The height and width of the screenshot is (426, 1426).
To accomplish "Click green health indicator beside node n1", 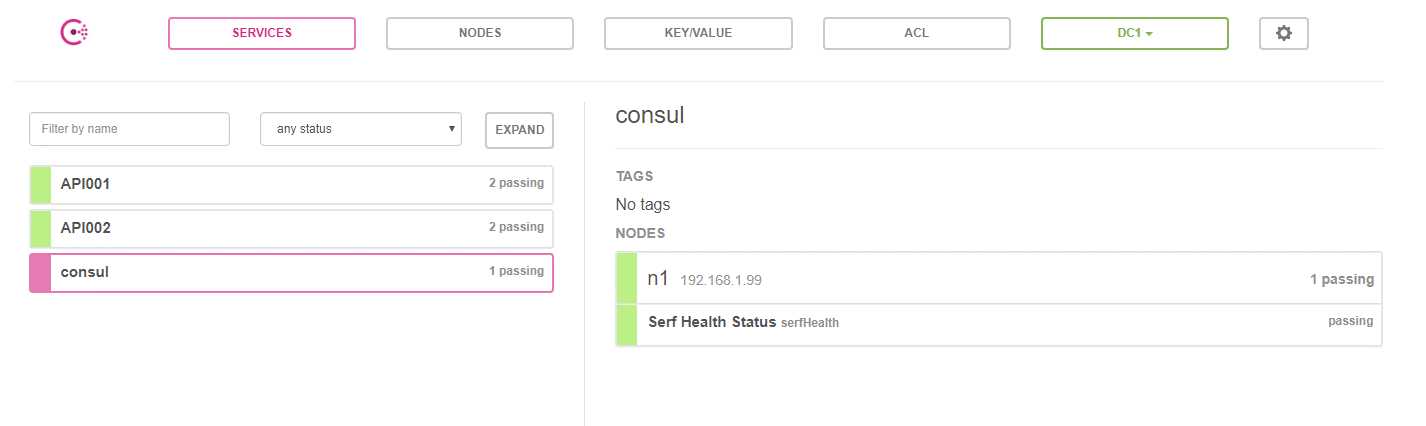I will tap(627, 279).
